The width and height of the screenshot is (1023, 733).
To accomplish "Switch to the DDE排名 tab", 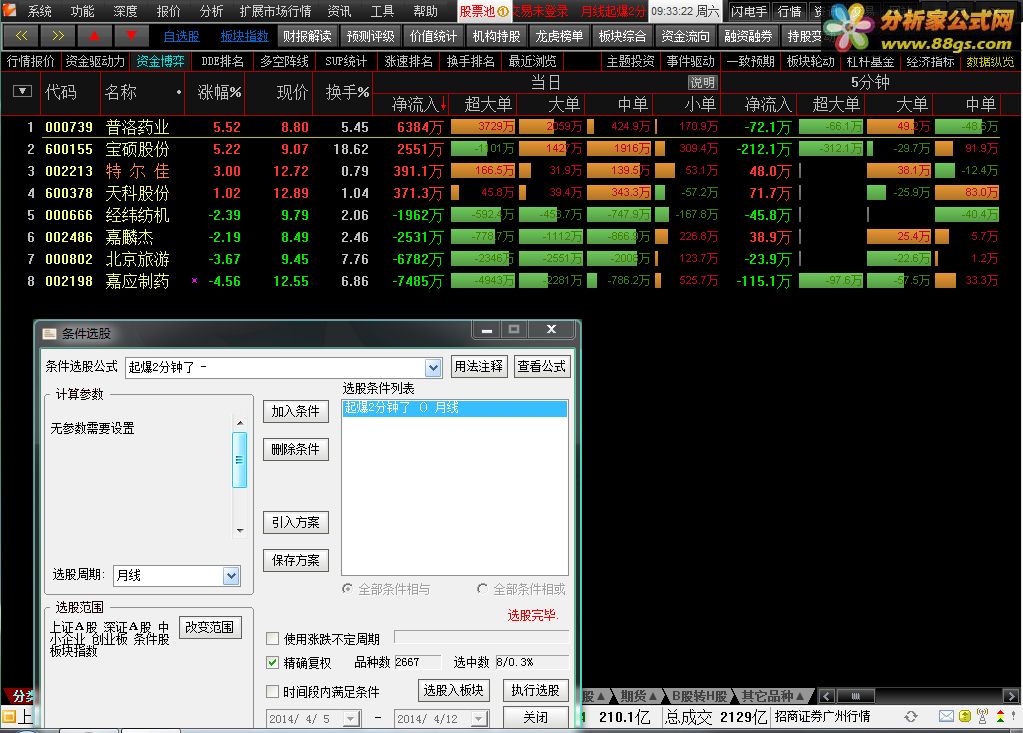I will (222, 61).
